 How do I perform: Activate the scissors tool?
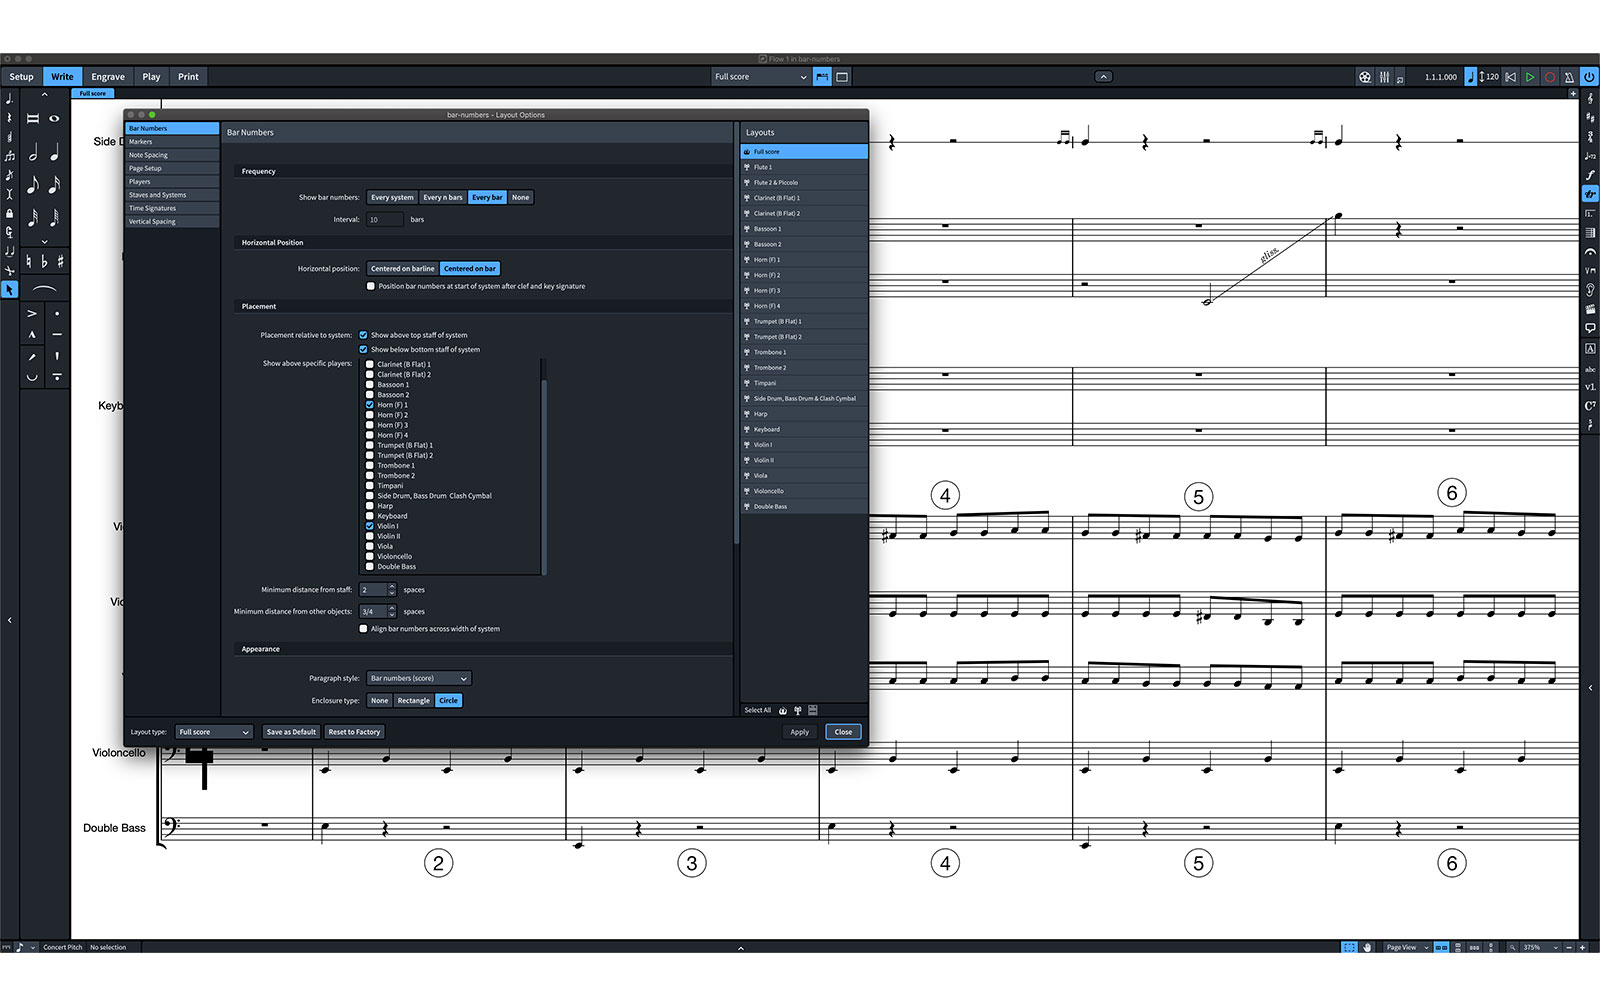coord(9,270)
